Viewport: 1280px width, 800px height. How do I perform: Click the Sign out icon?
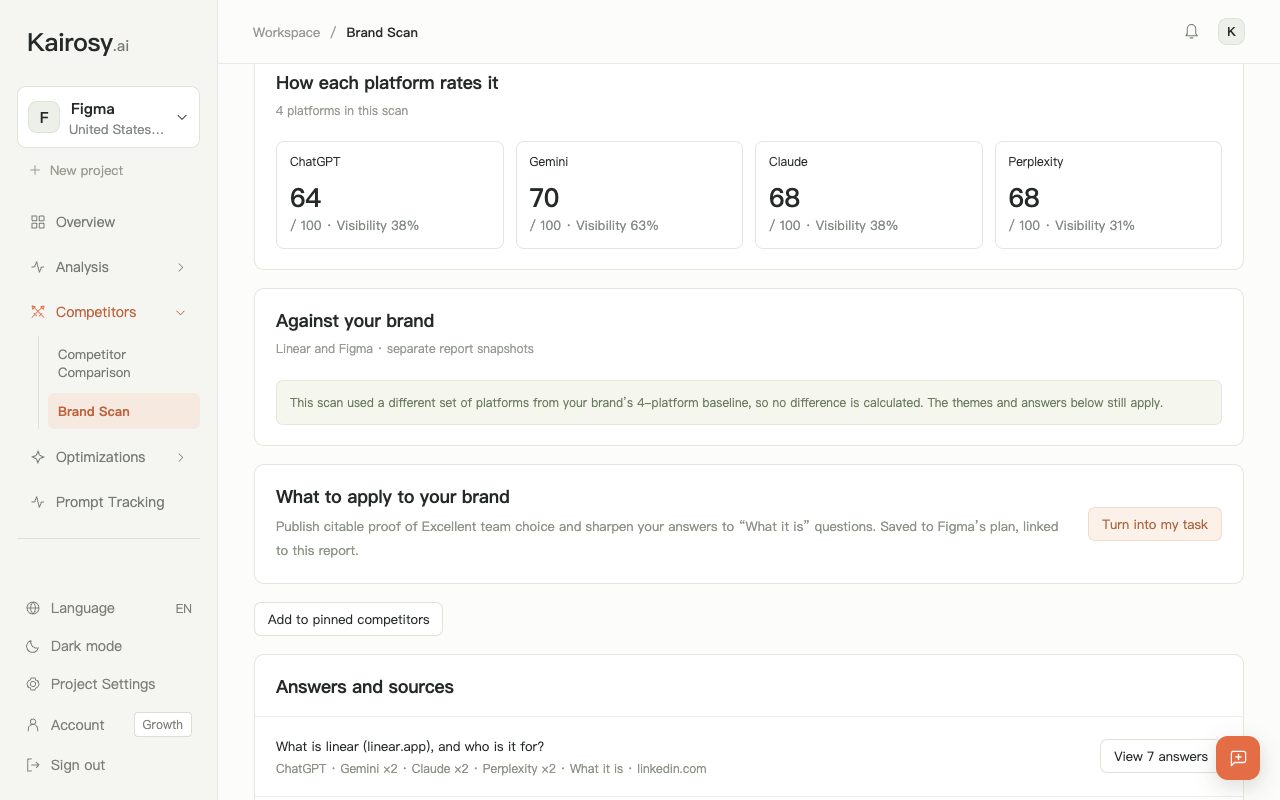coord(33,765)
